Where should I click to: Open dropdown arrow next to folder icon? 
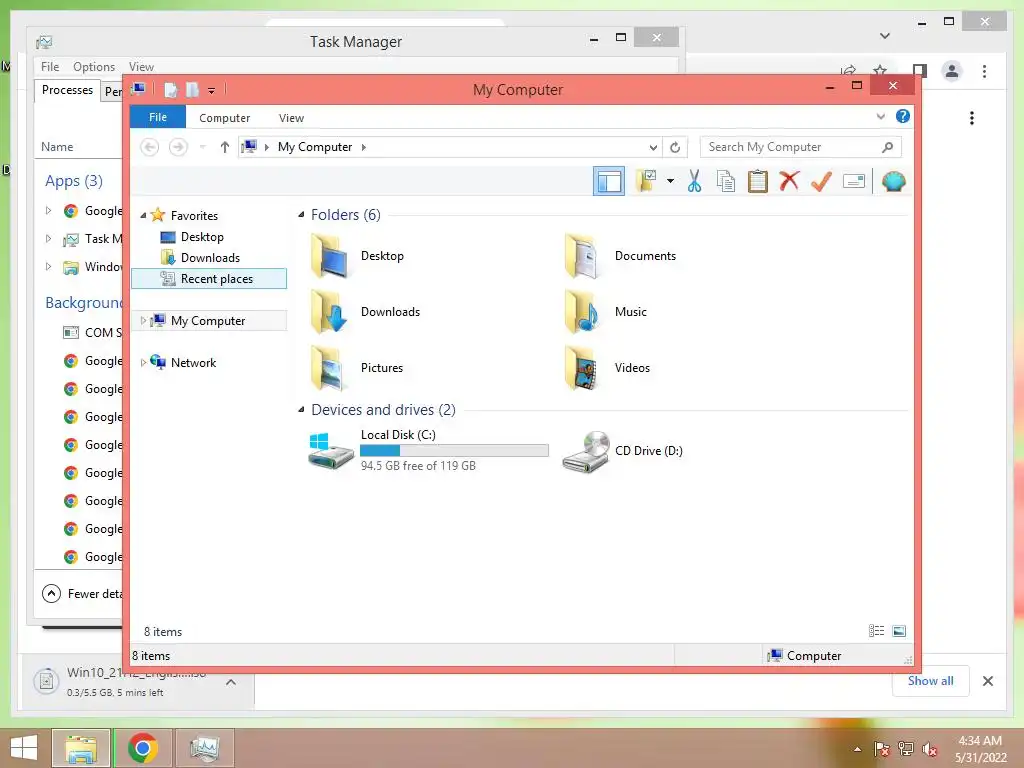click(x=670, y=181)
